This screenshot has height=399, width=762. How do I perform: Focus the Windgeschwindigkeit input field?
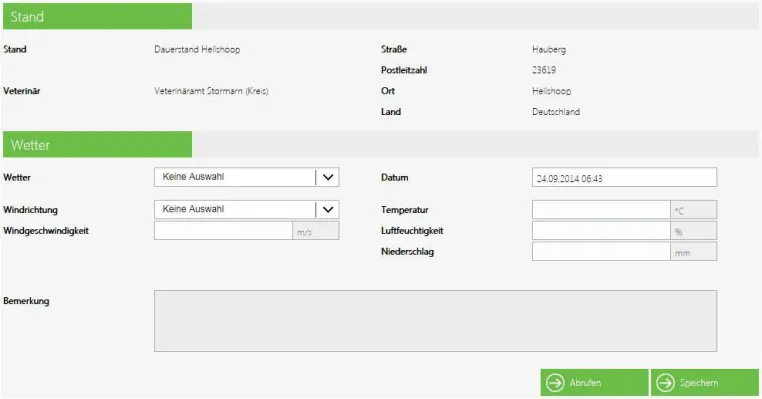223,231
